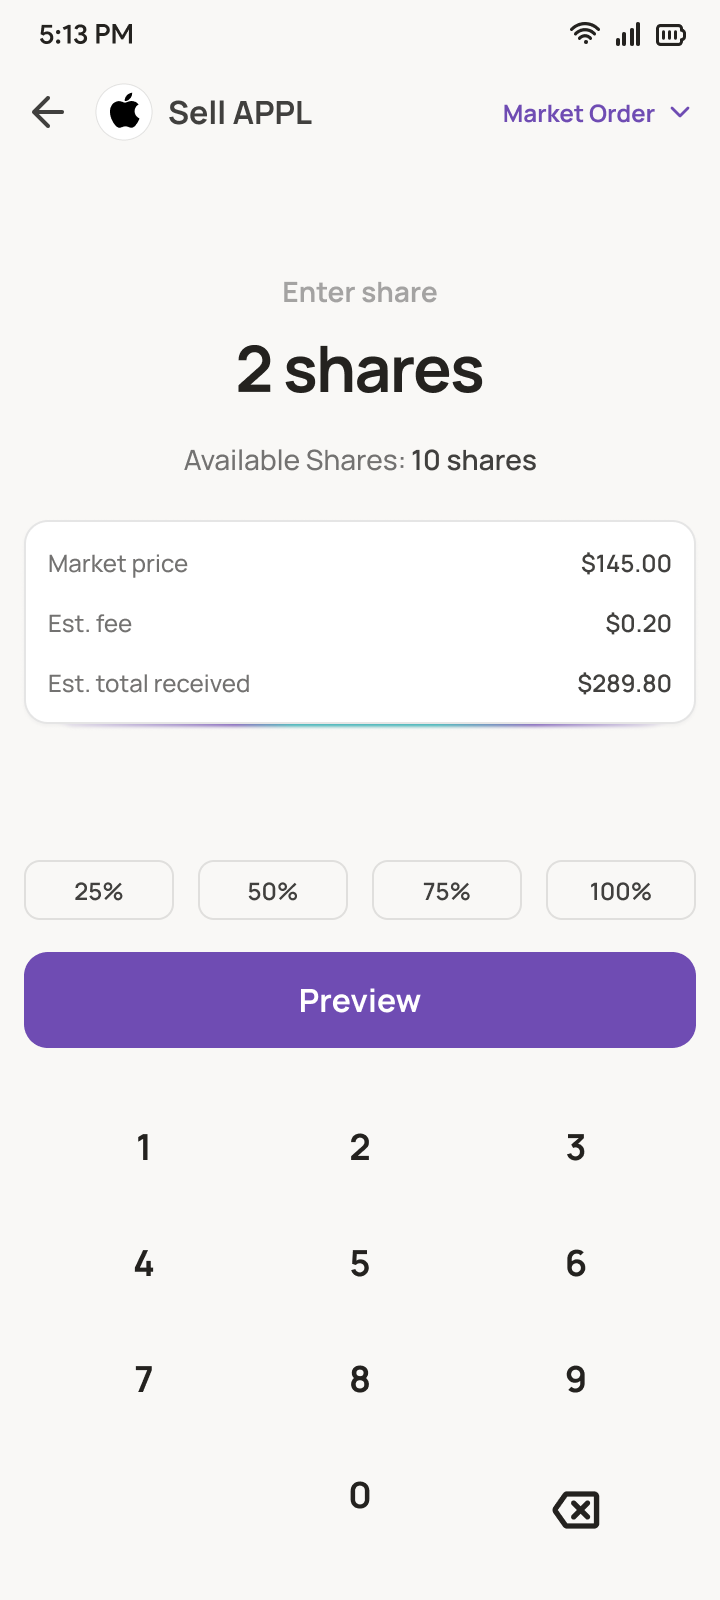
Task: Choose the 75% share option
Action: [x=447, y=890]
